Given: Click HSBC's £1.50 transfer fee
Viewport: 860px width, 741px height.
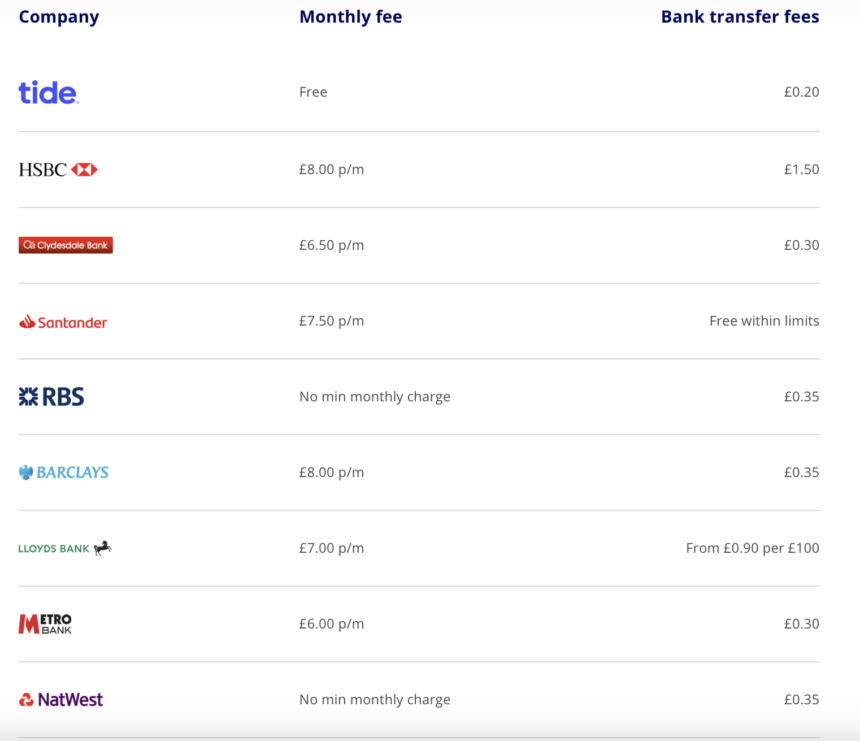Looking at the screenshot, I should (801, 170).
